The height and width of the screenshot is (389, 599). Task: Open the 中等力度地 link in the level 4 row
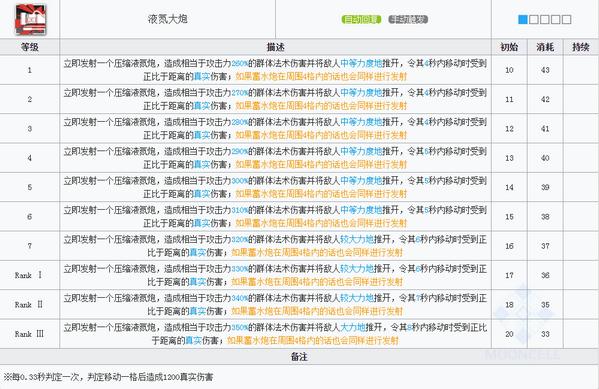[x=361, y=151]
